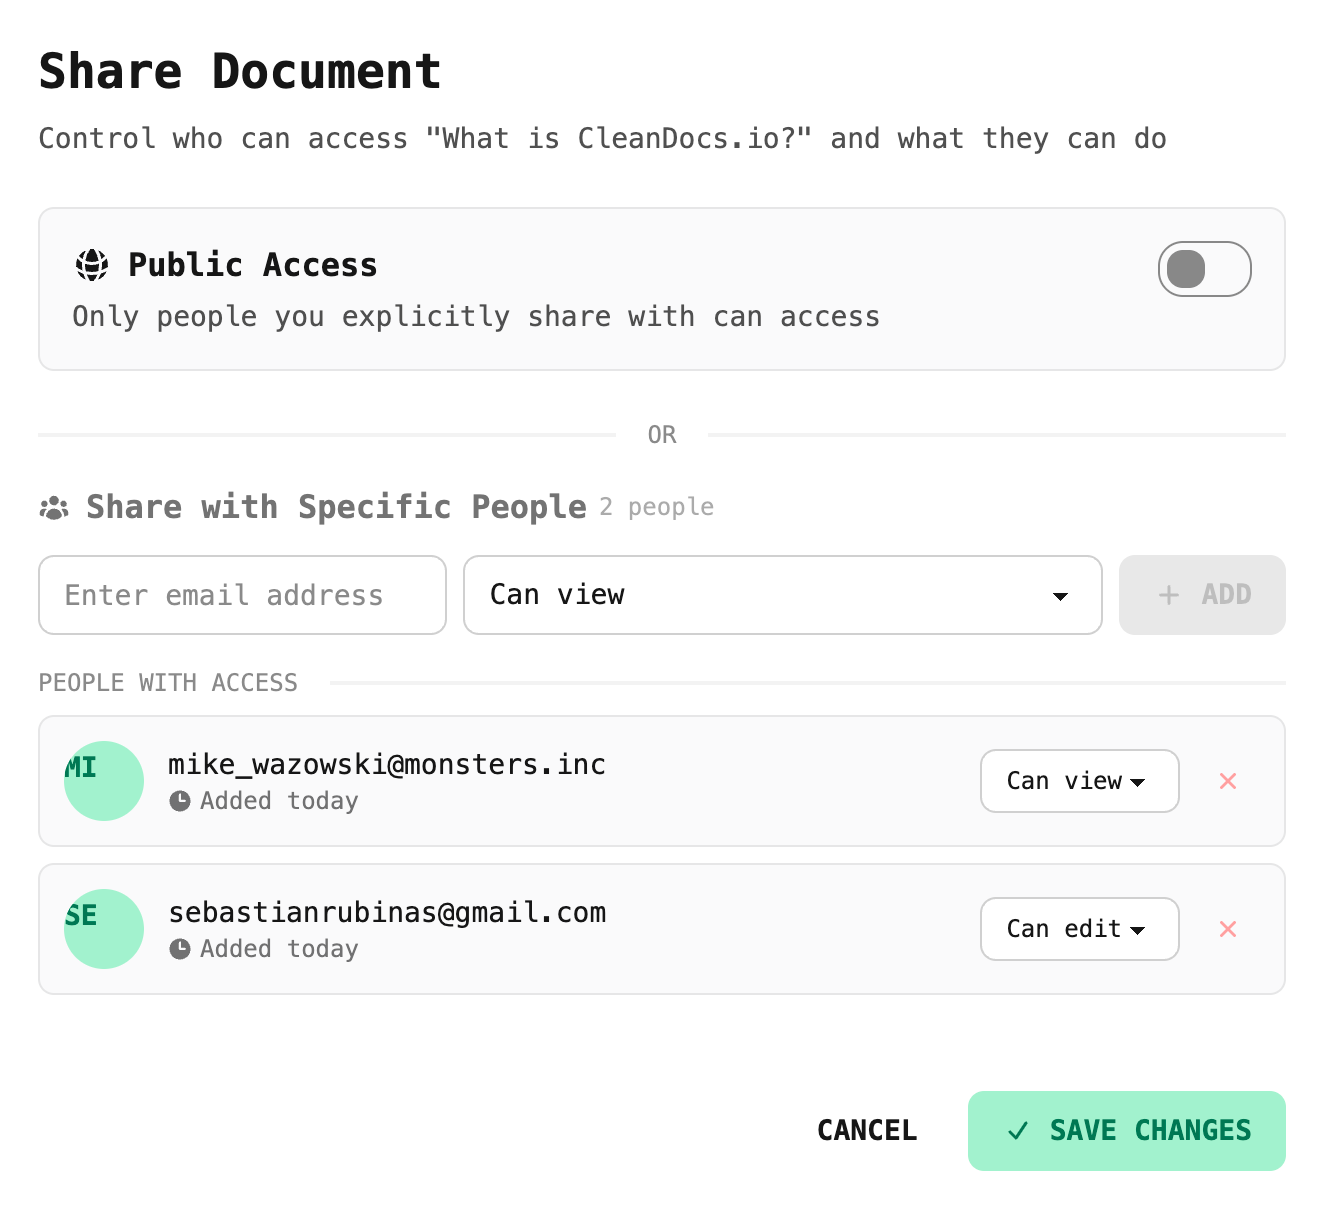The width and height of the screenshot is (1326, 1210).
Task: Click the clock icon on sebastianrubinas's entry
Action: pyautogui.click(x=181, y=948)
